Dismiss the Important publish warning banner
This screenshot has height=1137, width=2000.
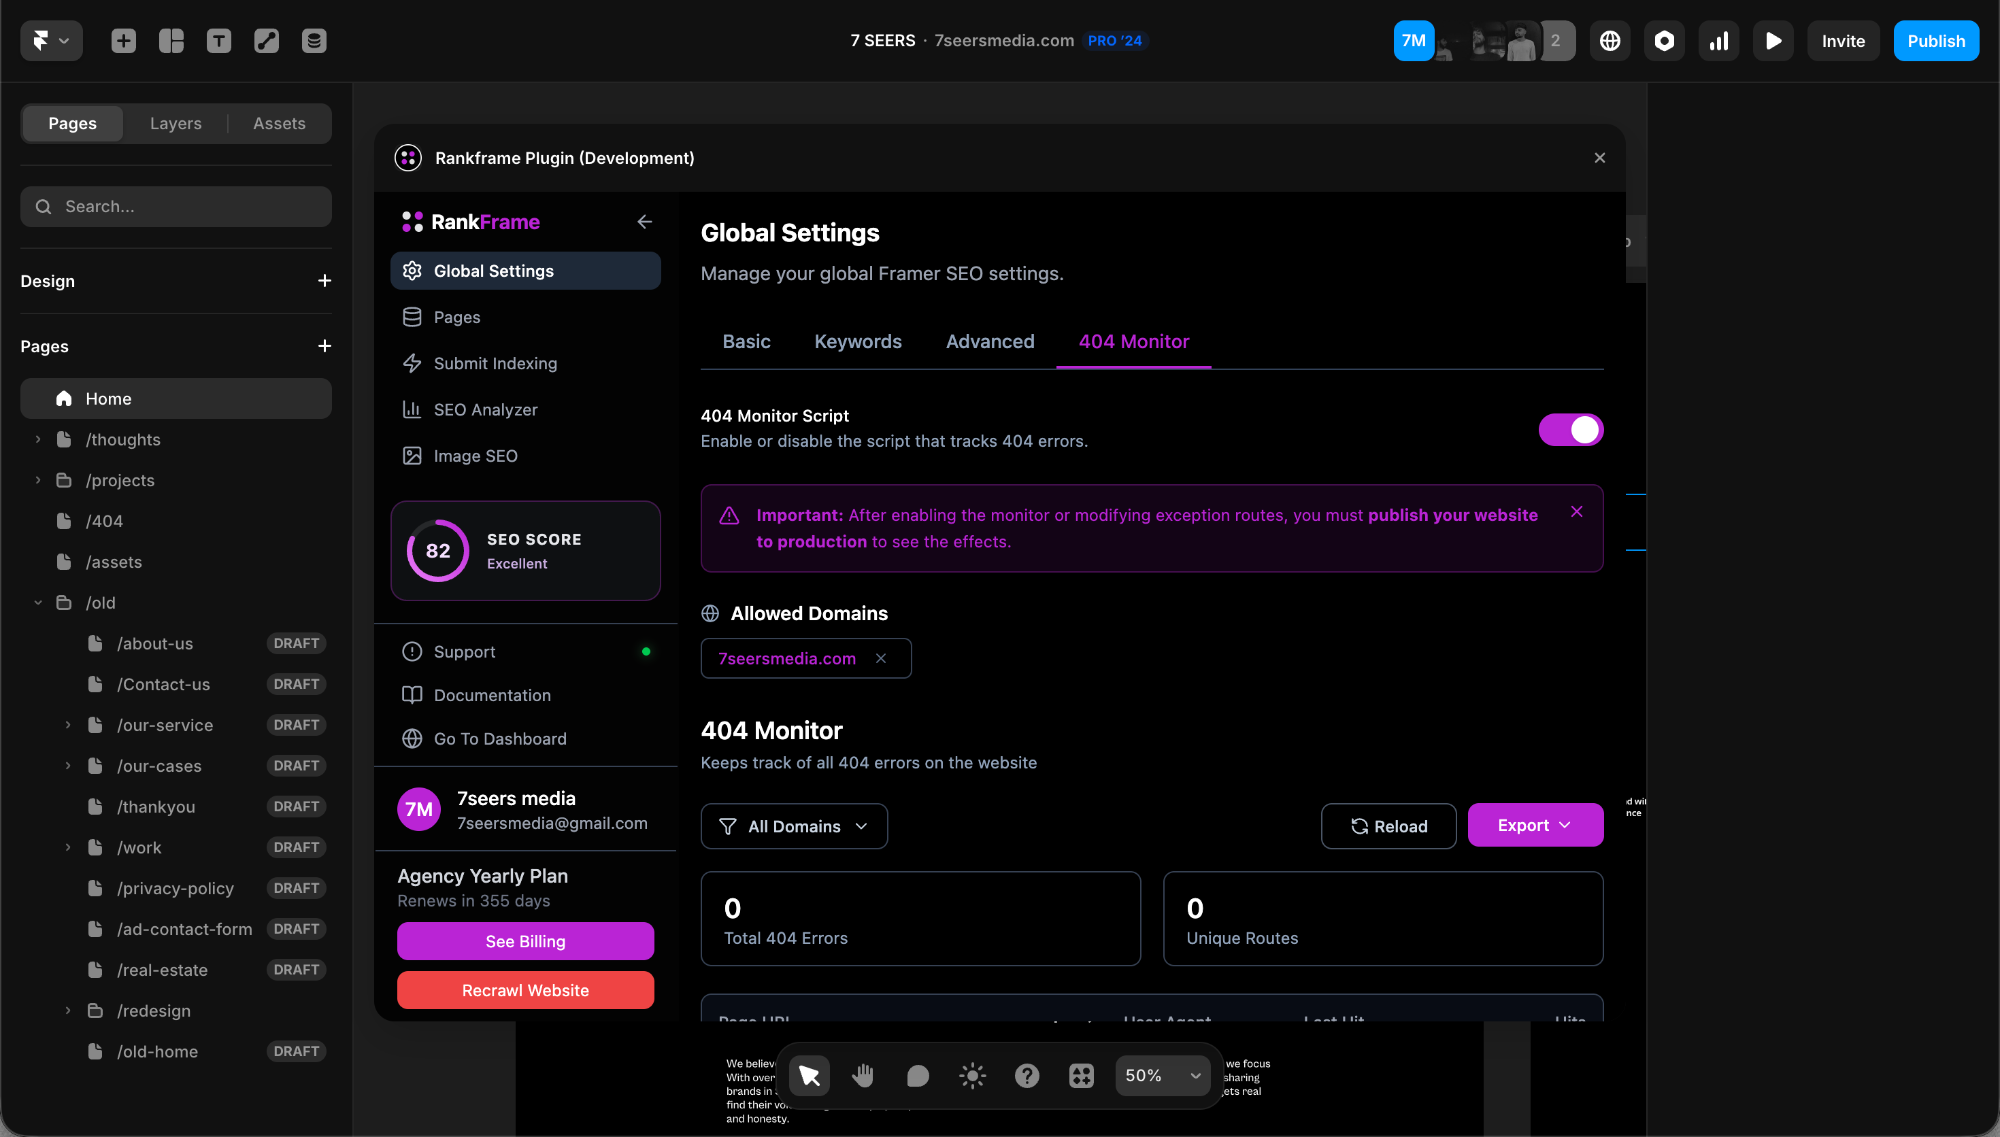tap(1576, 512)
